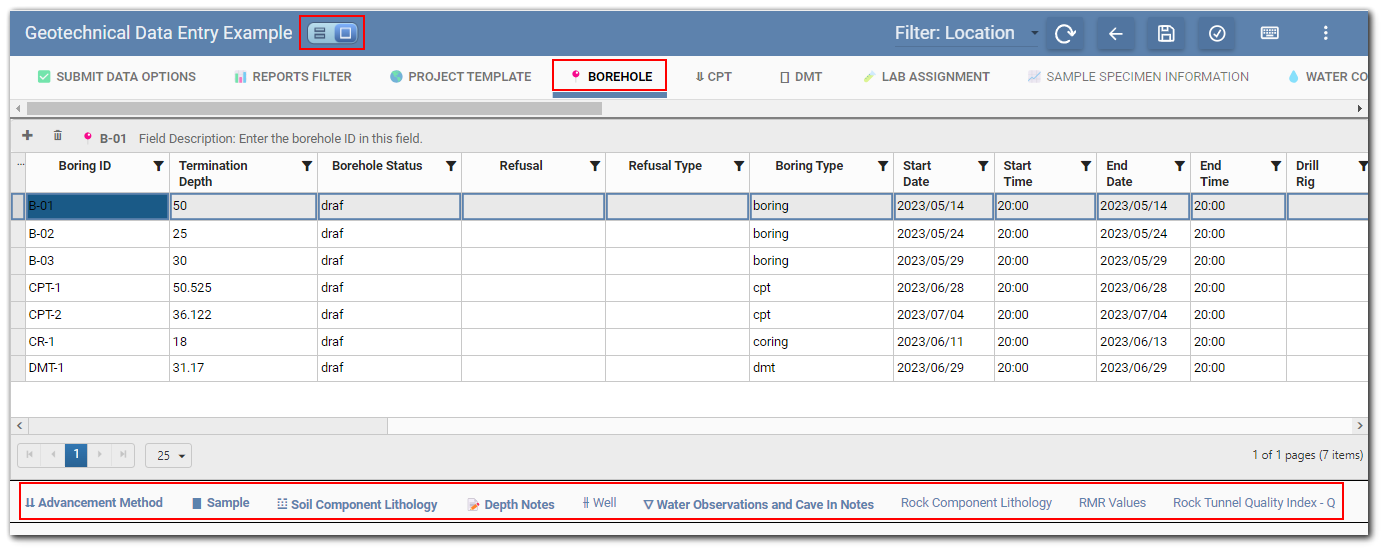Select the CR-1 row cell
Screen dimensions: 1386x553
click(x=97, y=342)
